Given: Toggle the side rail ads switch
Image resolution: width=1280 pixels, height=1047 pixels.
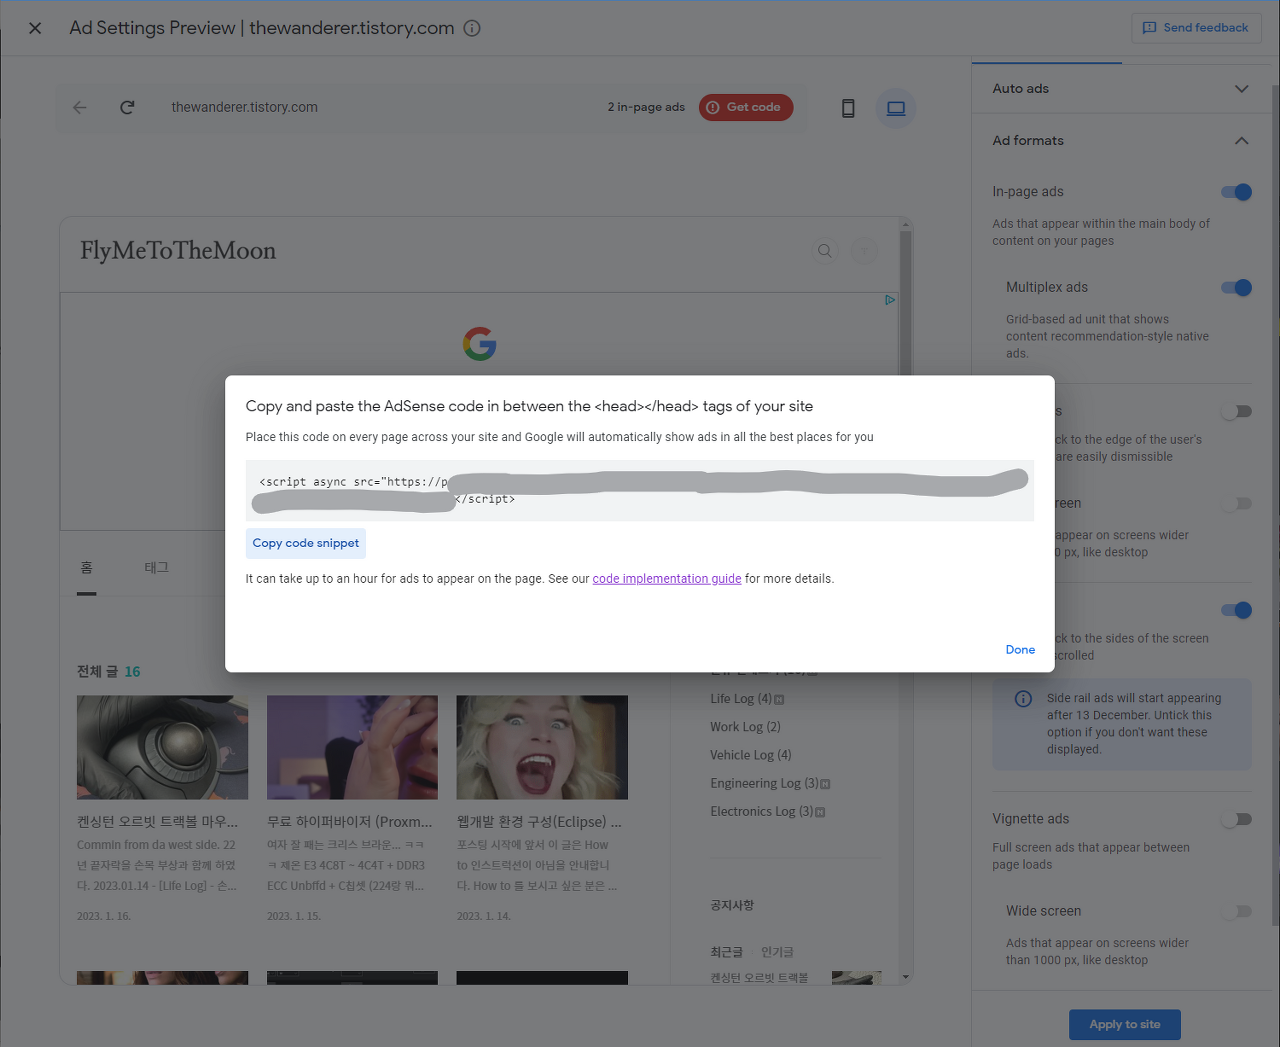Looking at the screenshot, I should pyautogui.click(x=1237, y=610).
